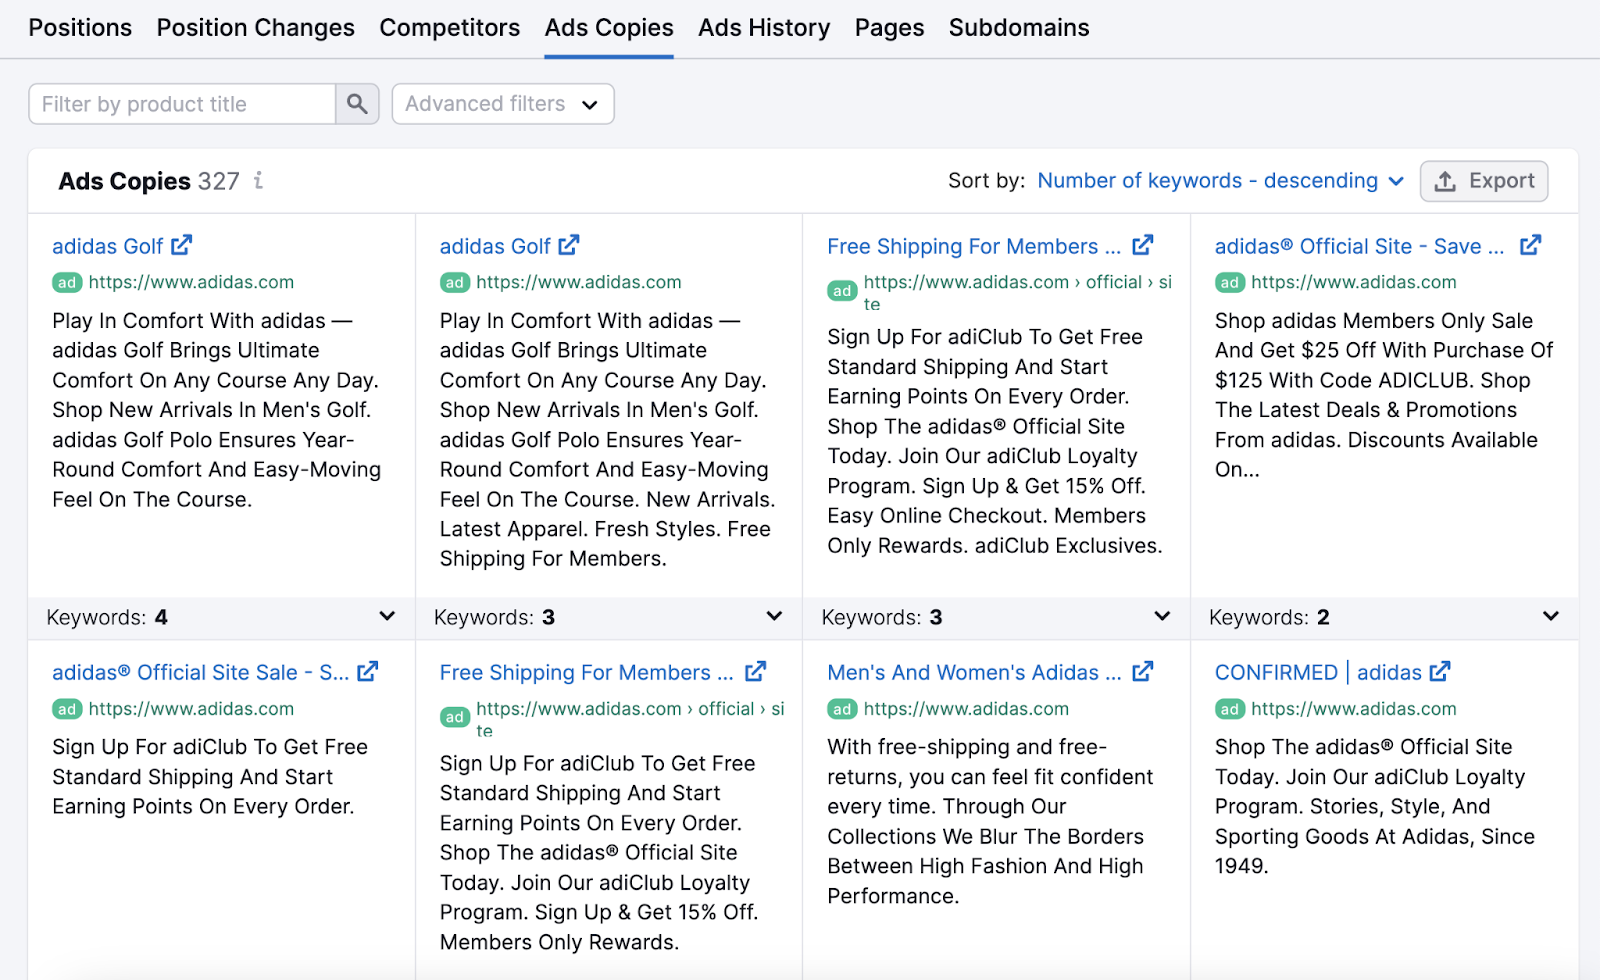Click the green ad badge on the first adidas Golf copy
Viewport: 1600px width, 980px height.
pos(66,282)
